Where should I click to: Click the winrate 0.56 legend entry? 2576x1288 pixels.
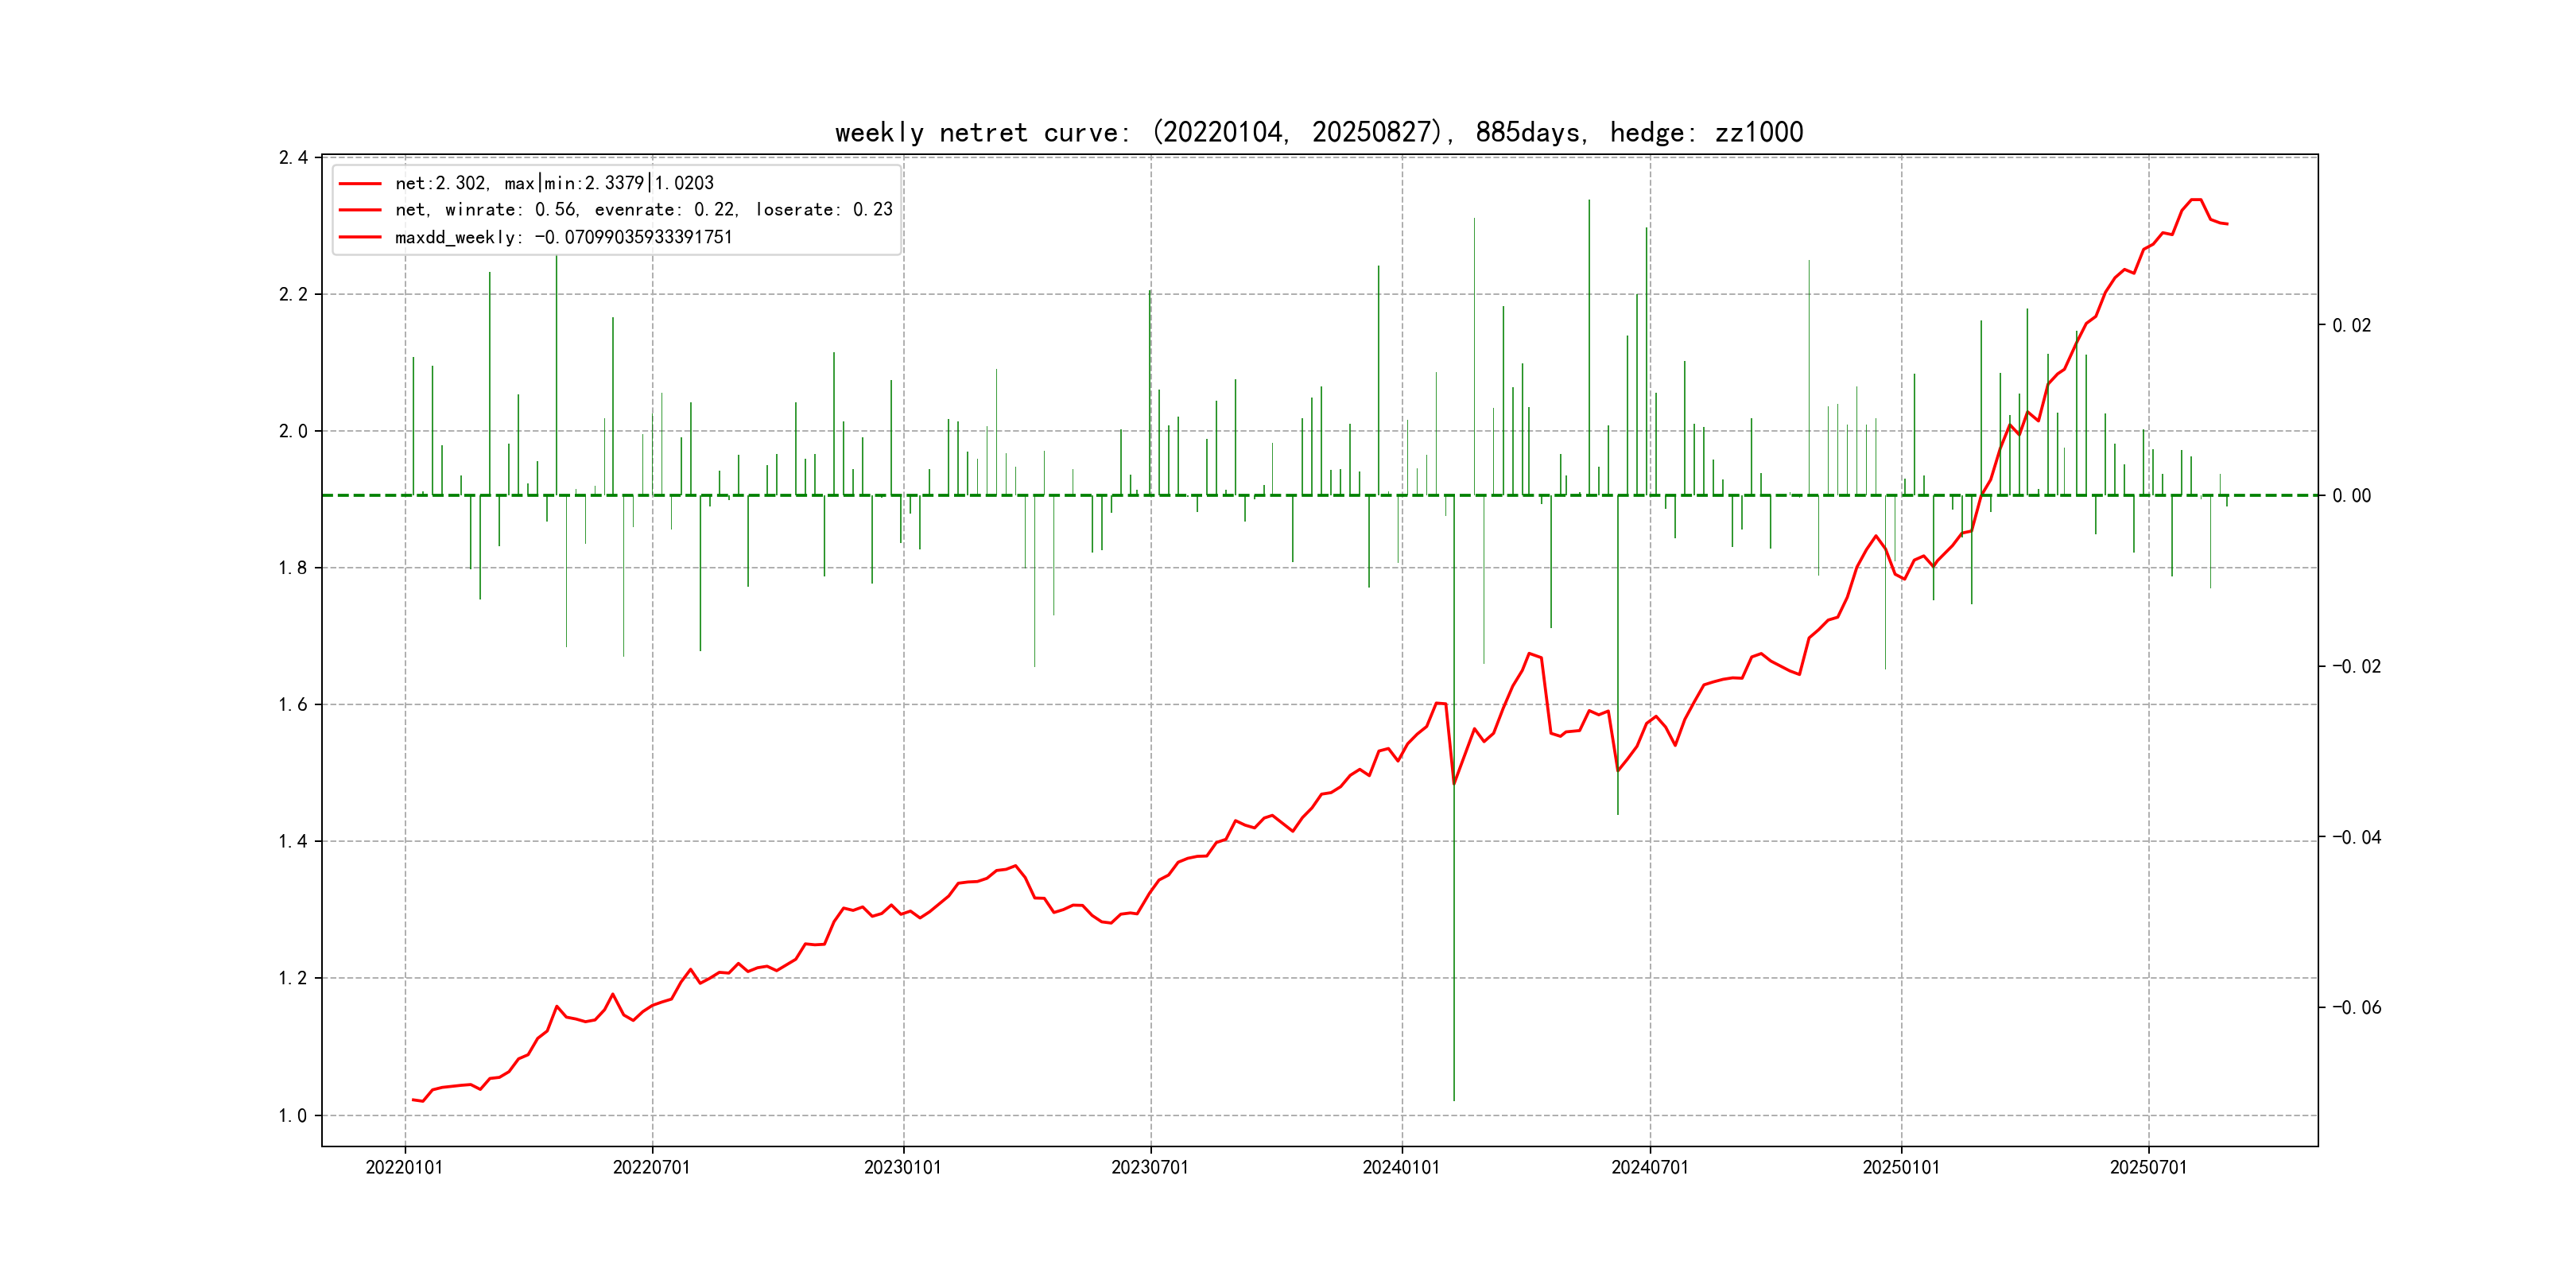click(643, 210)
